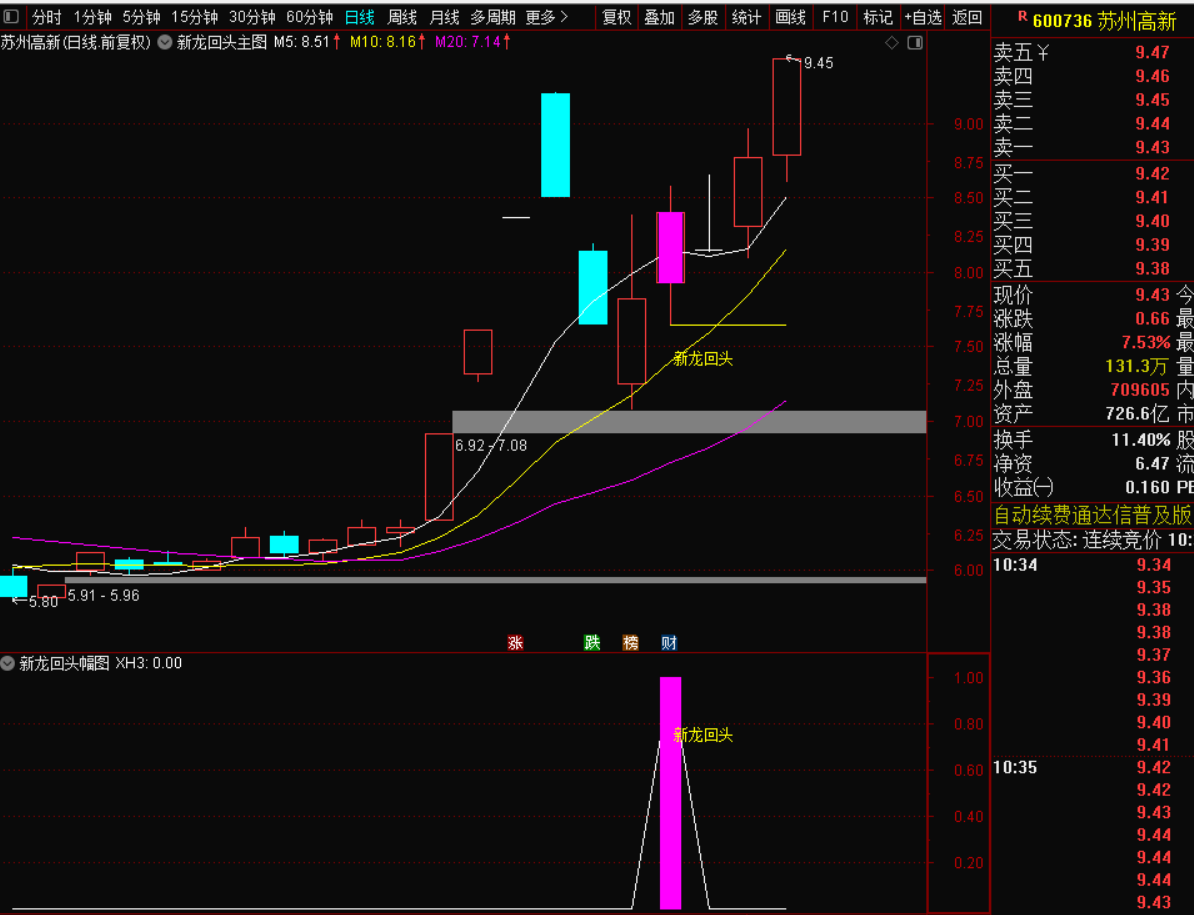
Task: Click the red 涨 event marker
Action: (516, 642)
